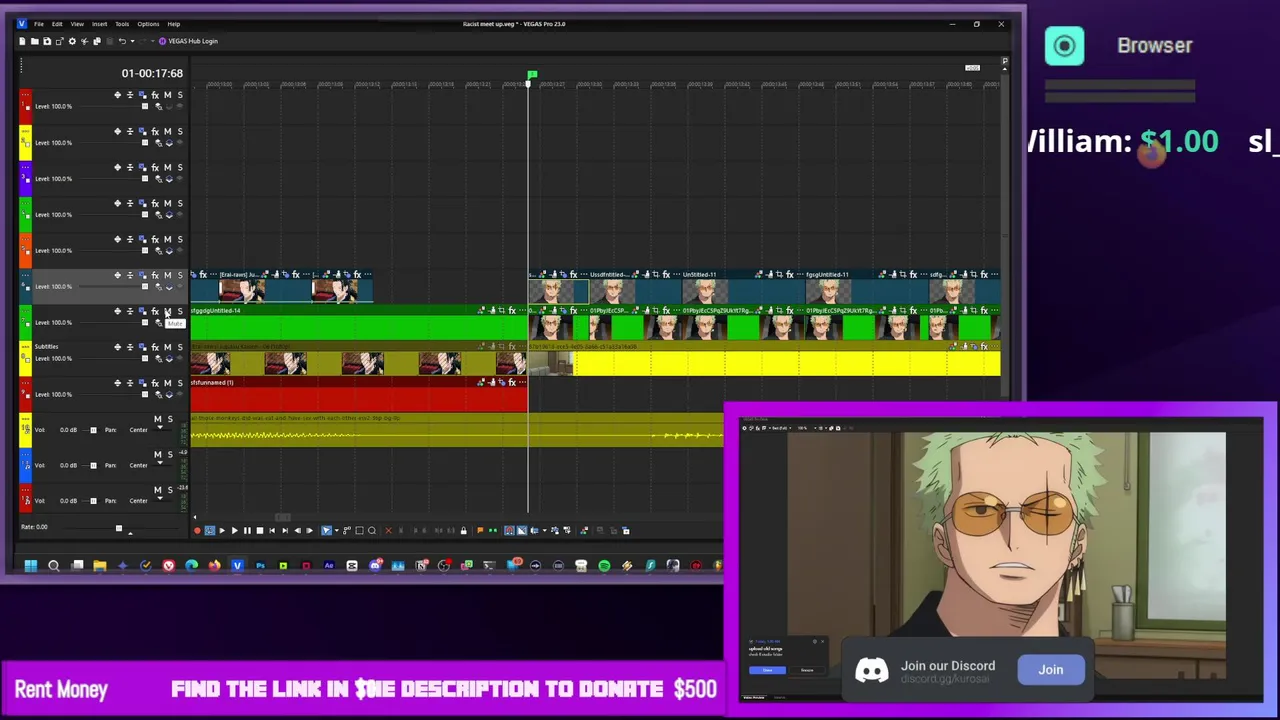
Task: Open the Tools menu
Action: point(122,24)
